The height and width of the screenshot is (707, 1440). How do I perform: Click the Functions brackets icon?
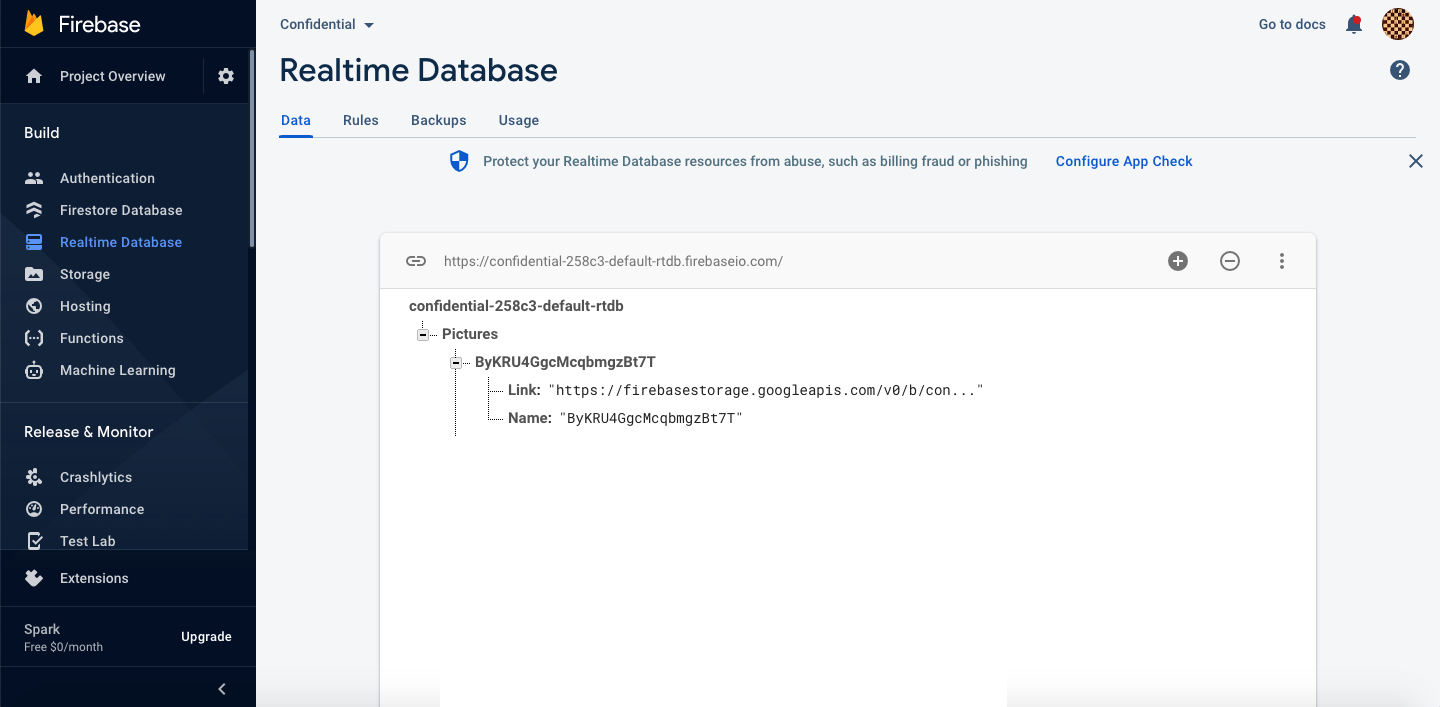tap(34, 338)
